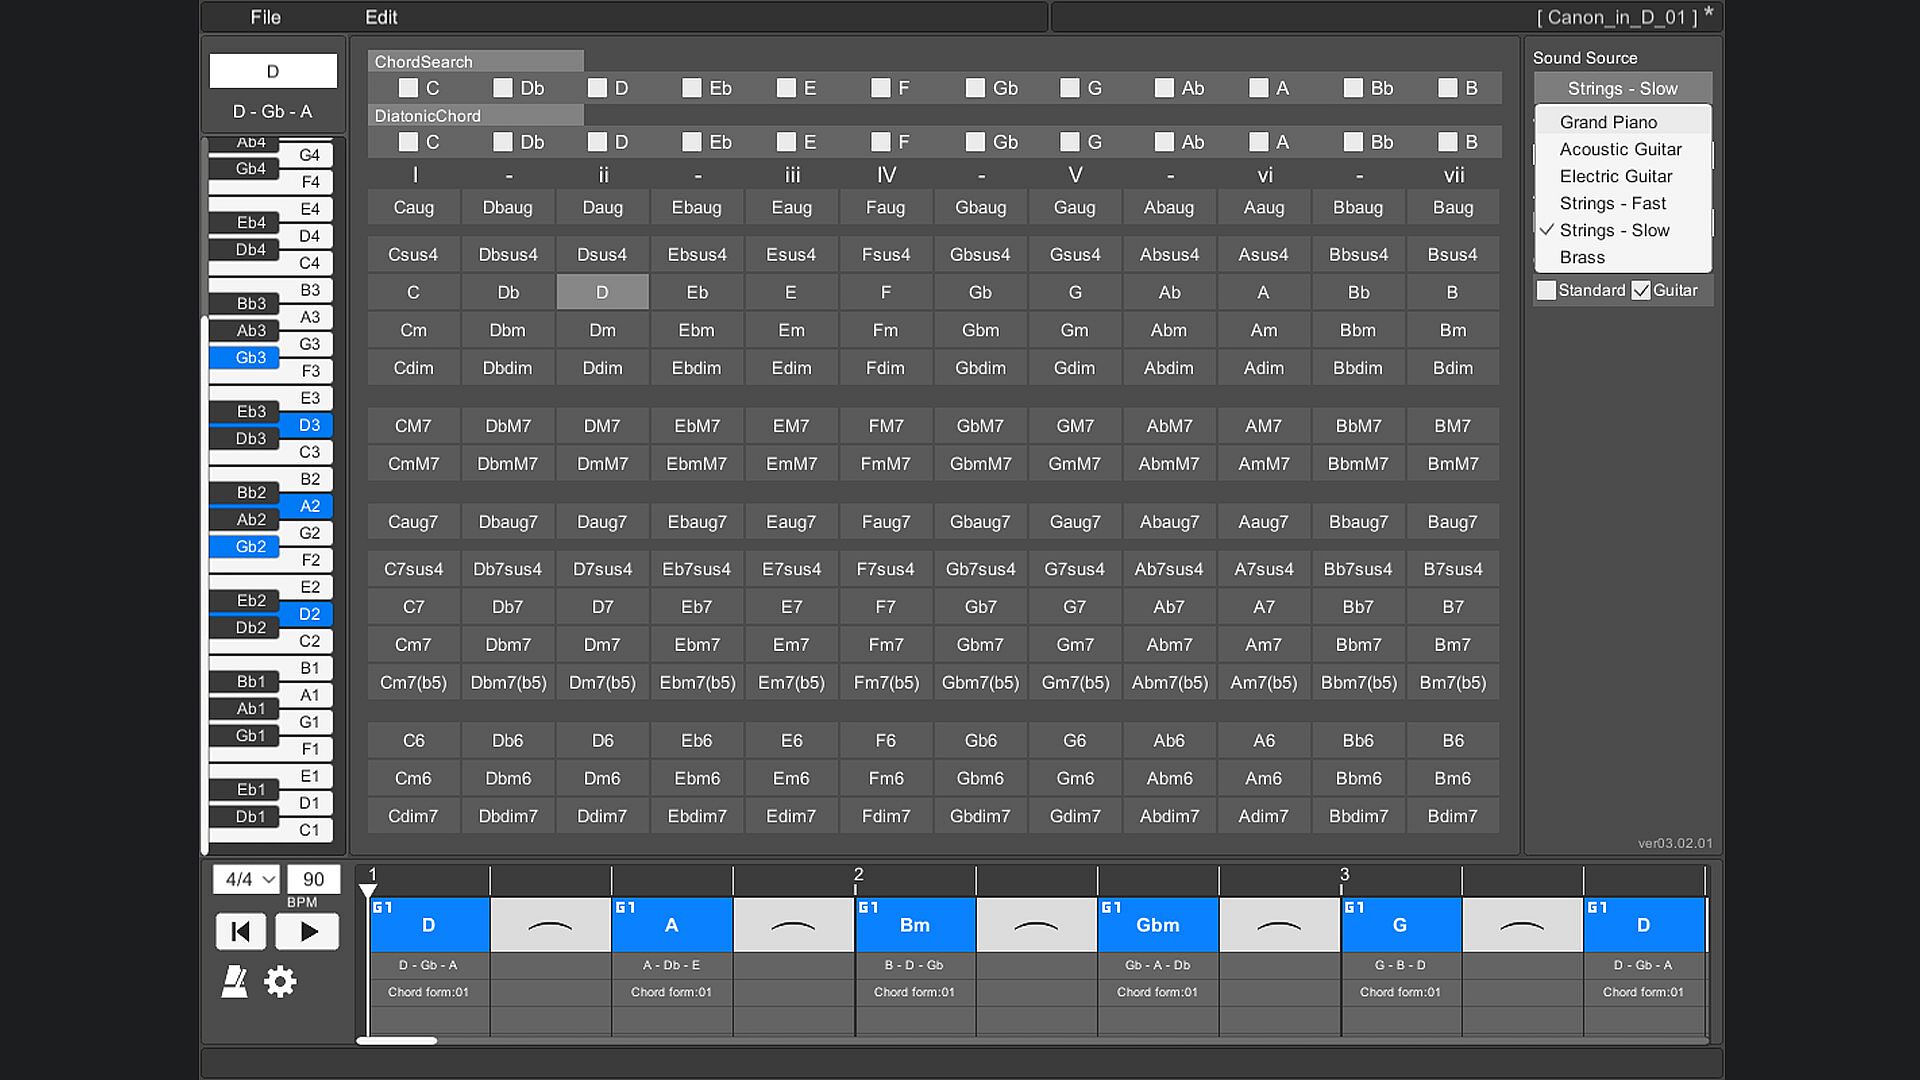Uncheck the Guitar checkbox

1641,291
